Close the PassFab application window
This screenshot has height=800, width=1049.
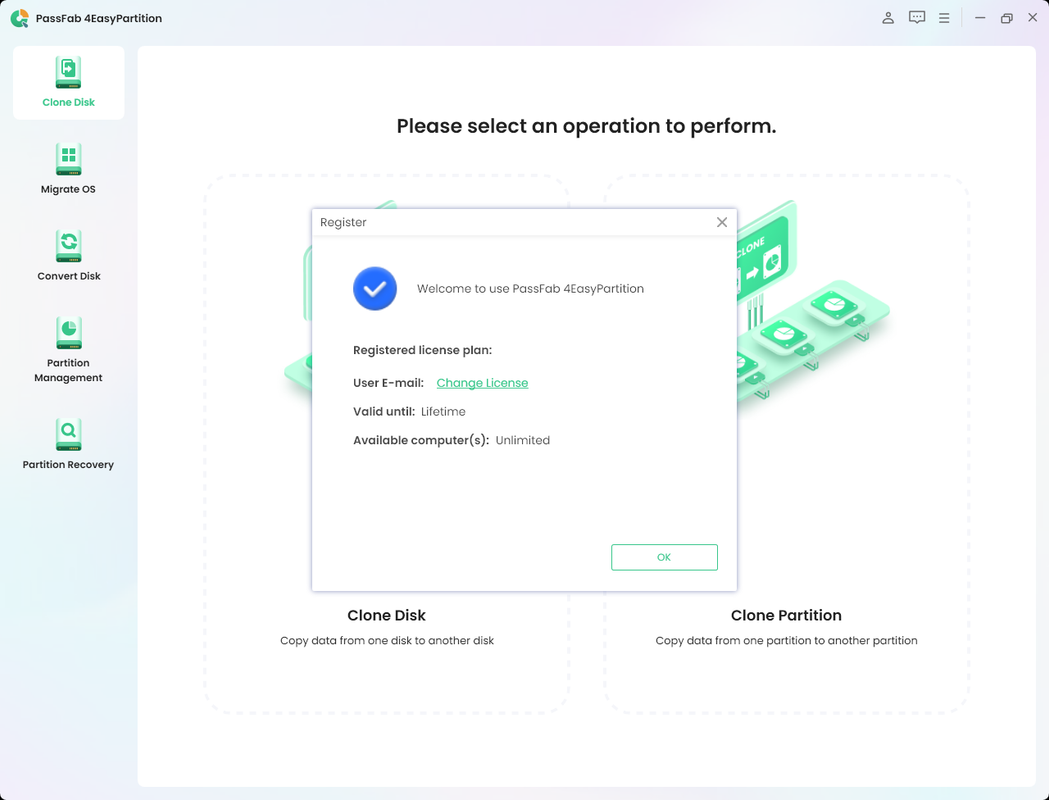[x=1032, y=18]
